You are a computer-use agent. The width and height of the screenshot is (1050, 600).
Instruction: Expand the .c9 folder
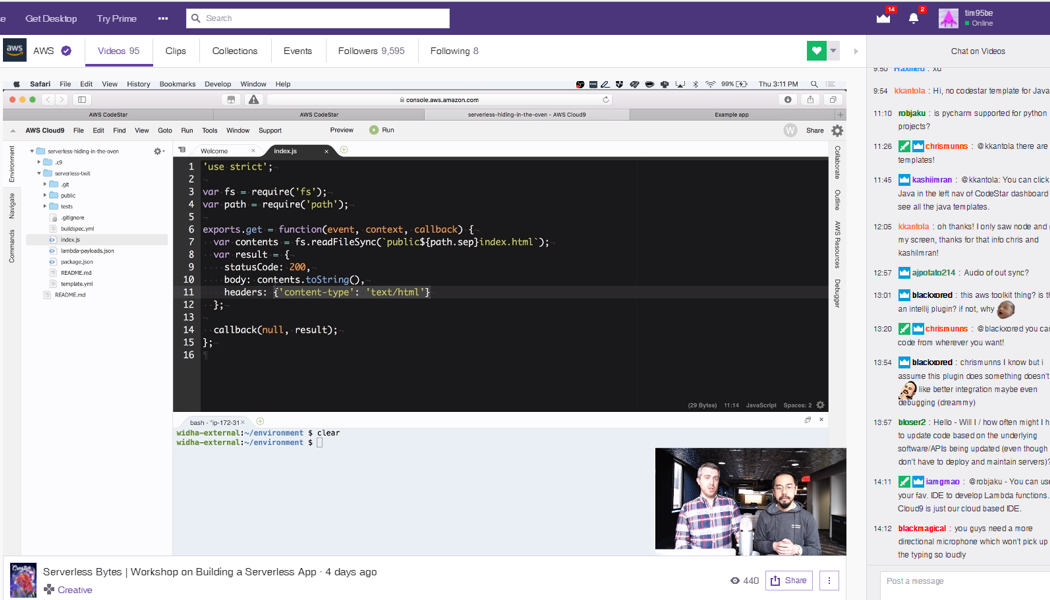click(x=39, y=162)
